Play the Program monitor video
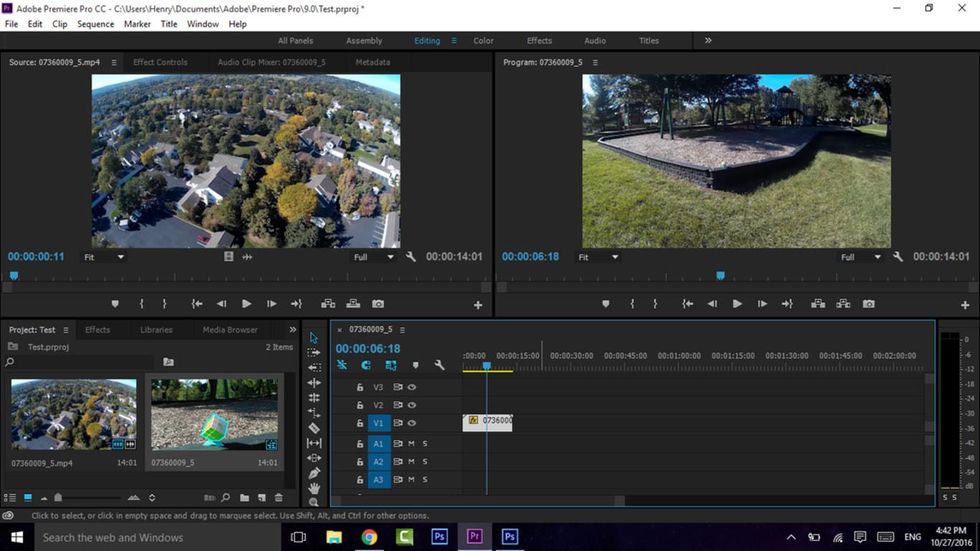The width and height of the screenshot is (980, 551). 737,304
